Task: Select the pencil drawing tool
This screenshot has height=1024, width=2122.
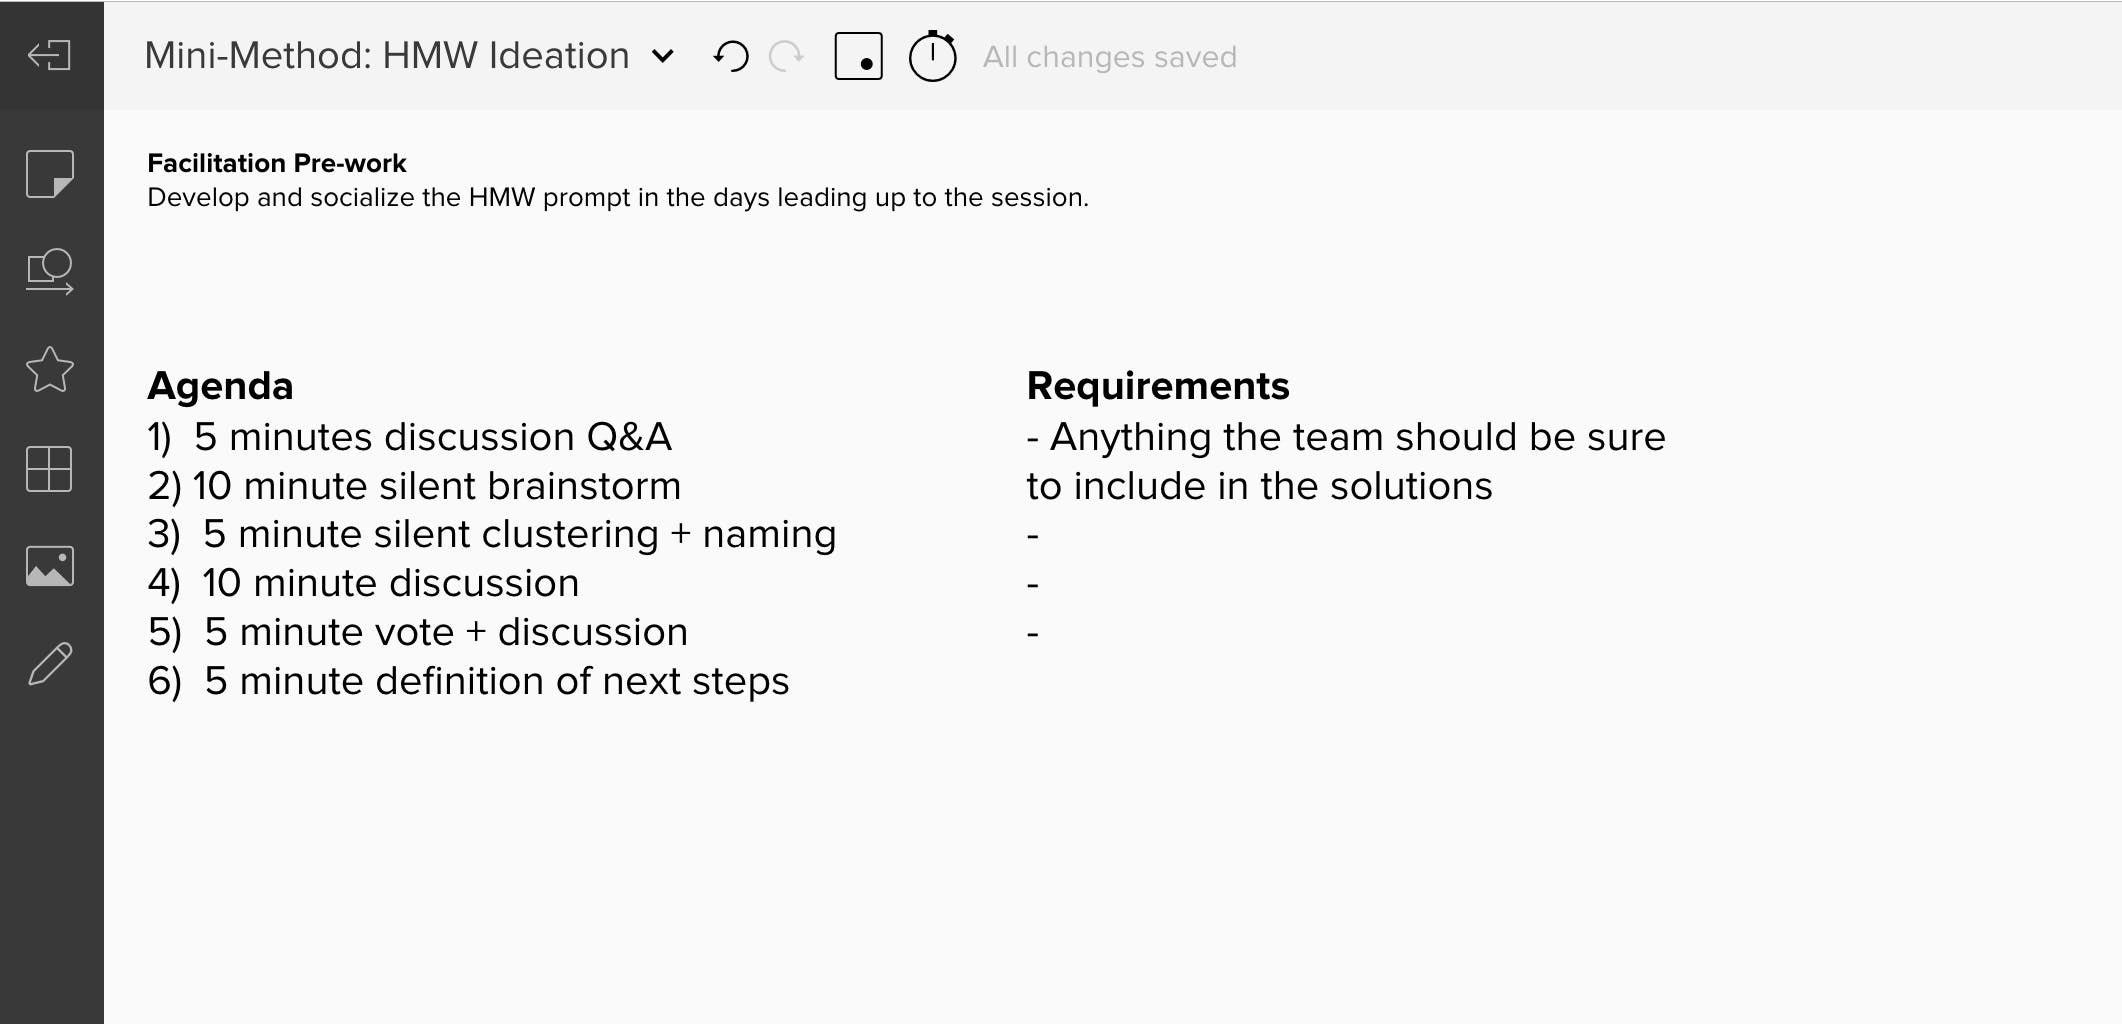Action: (x=50, y=663)
